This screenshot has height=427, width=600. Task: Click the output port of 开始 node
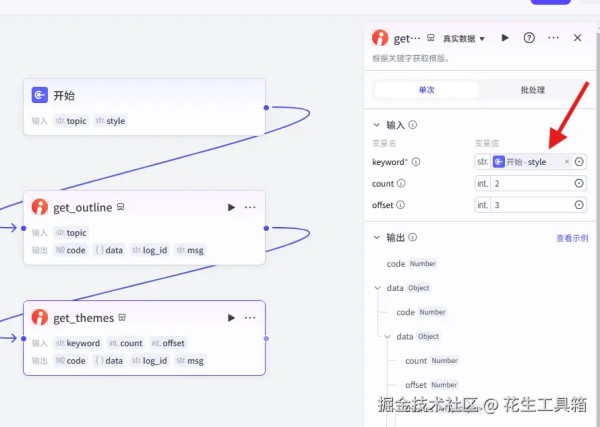pyautogui.click(x=266, y=108)
